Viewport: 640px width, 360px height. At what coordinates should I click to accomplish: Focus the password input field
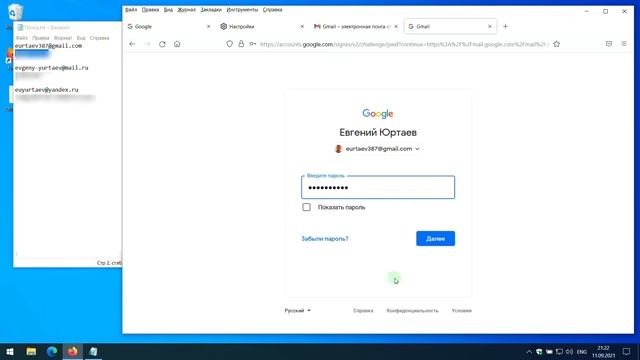(x=378, y=187)
